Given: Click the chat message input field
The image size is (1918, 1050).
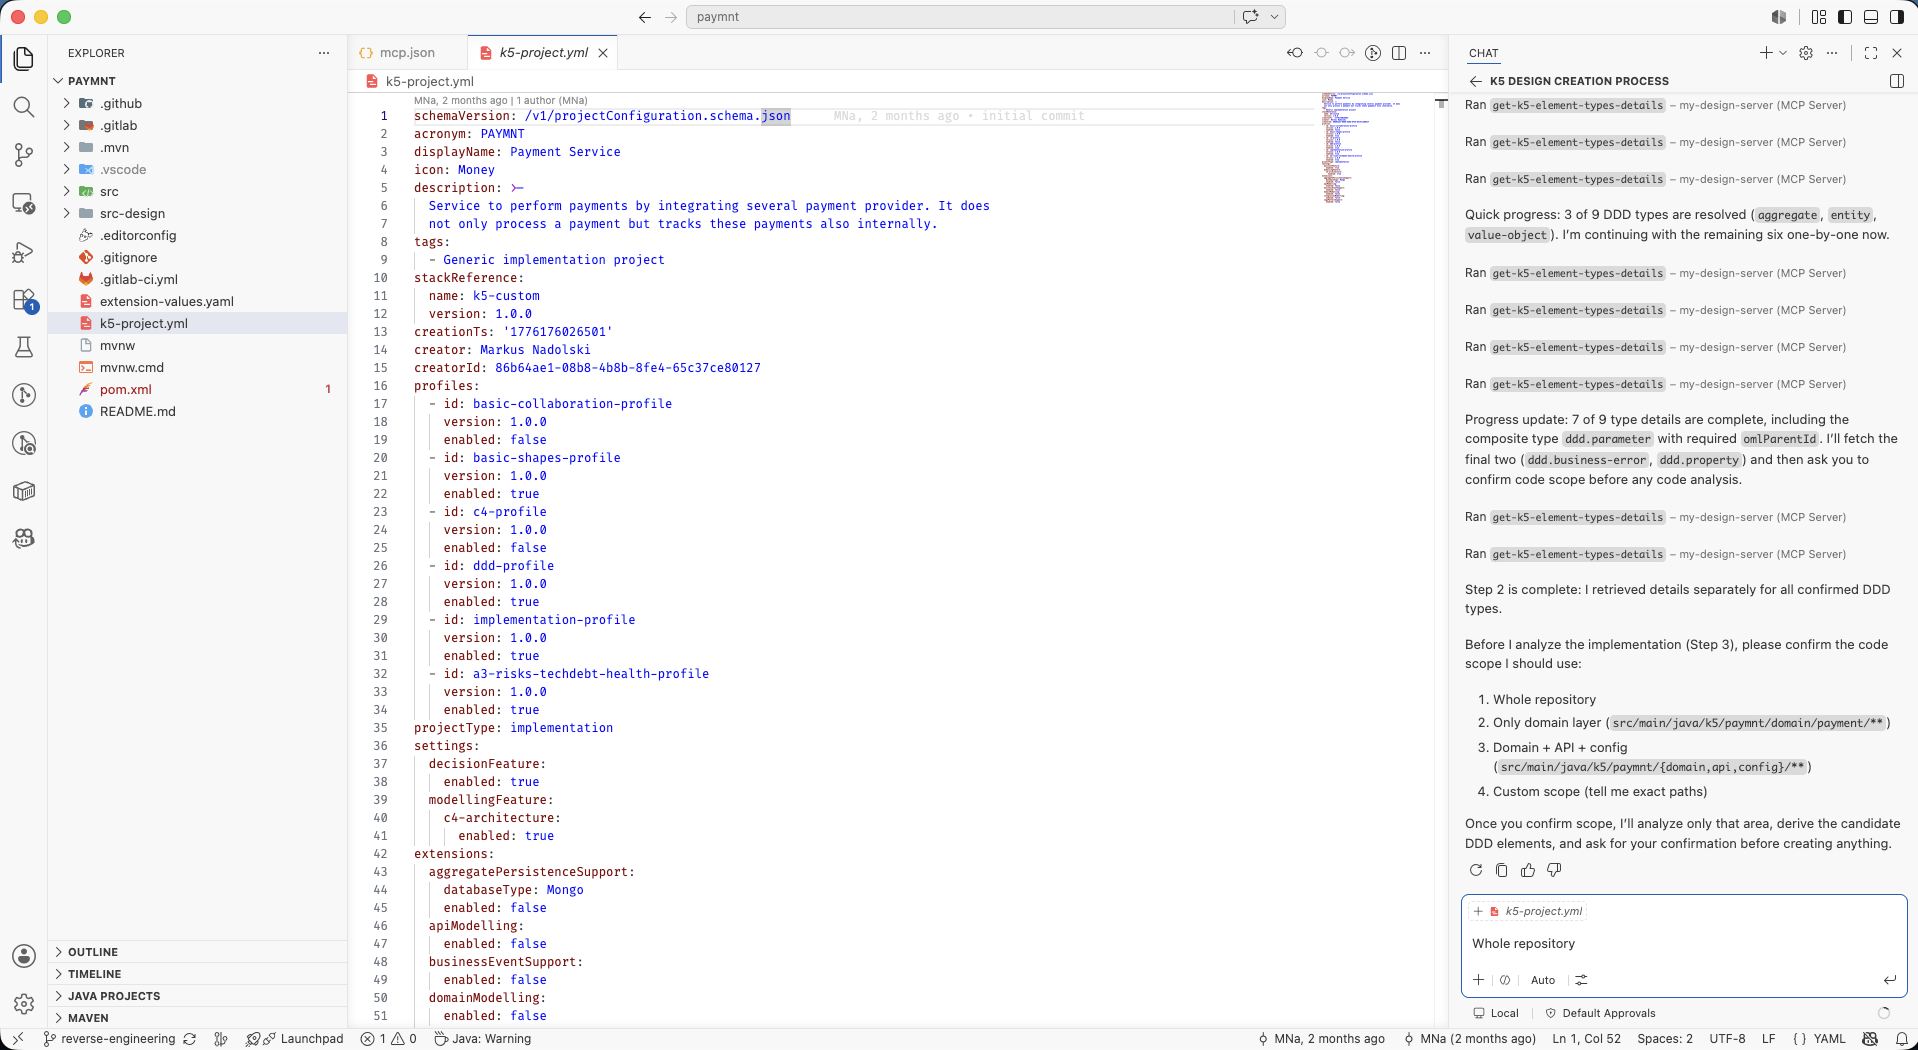Looking at the screenshot, I should click(1683, 944).
